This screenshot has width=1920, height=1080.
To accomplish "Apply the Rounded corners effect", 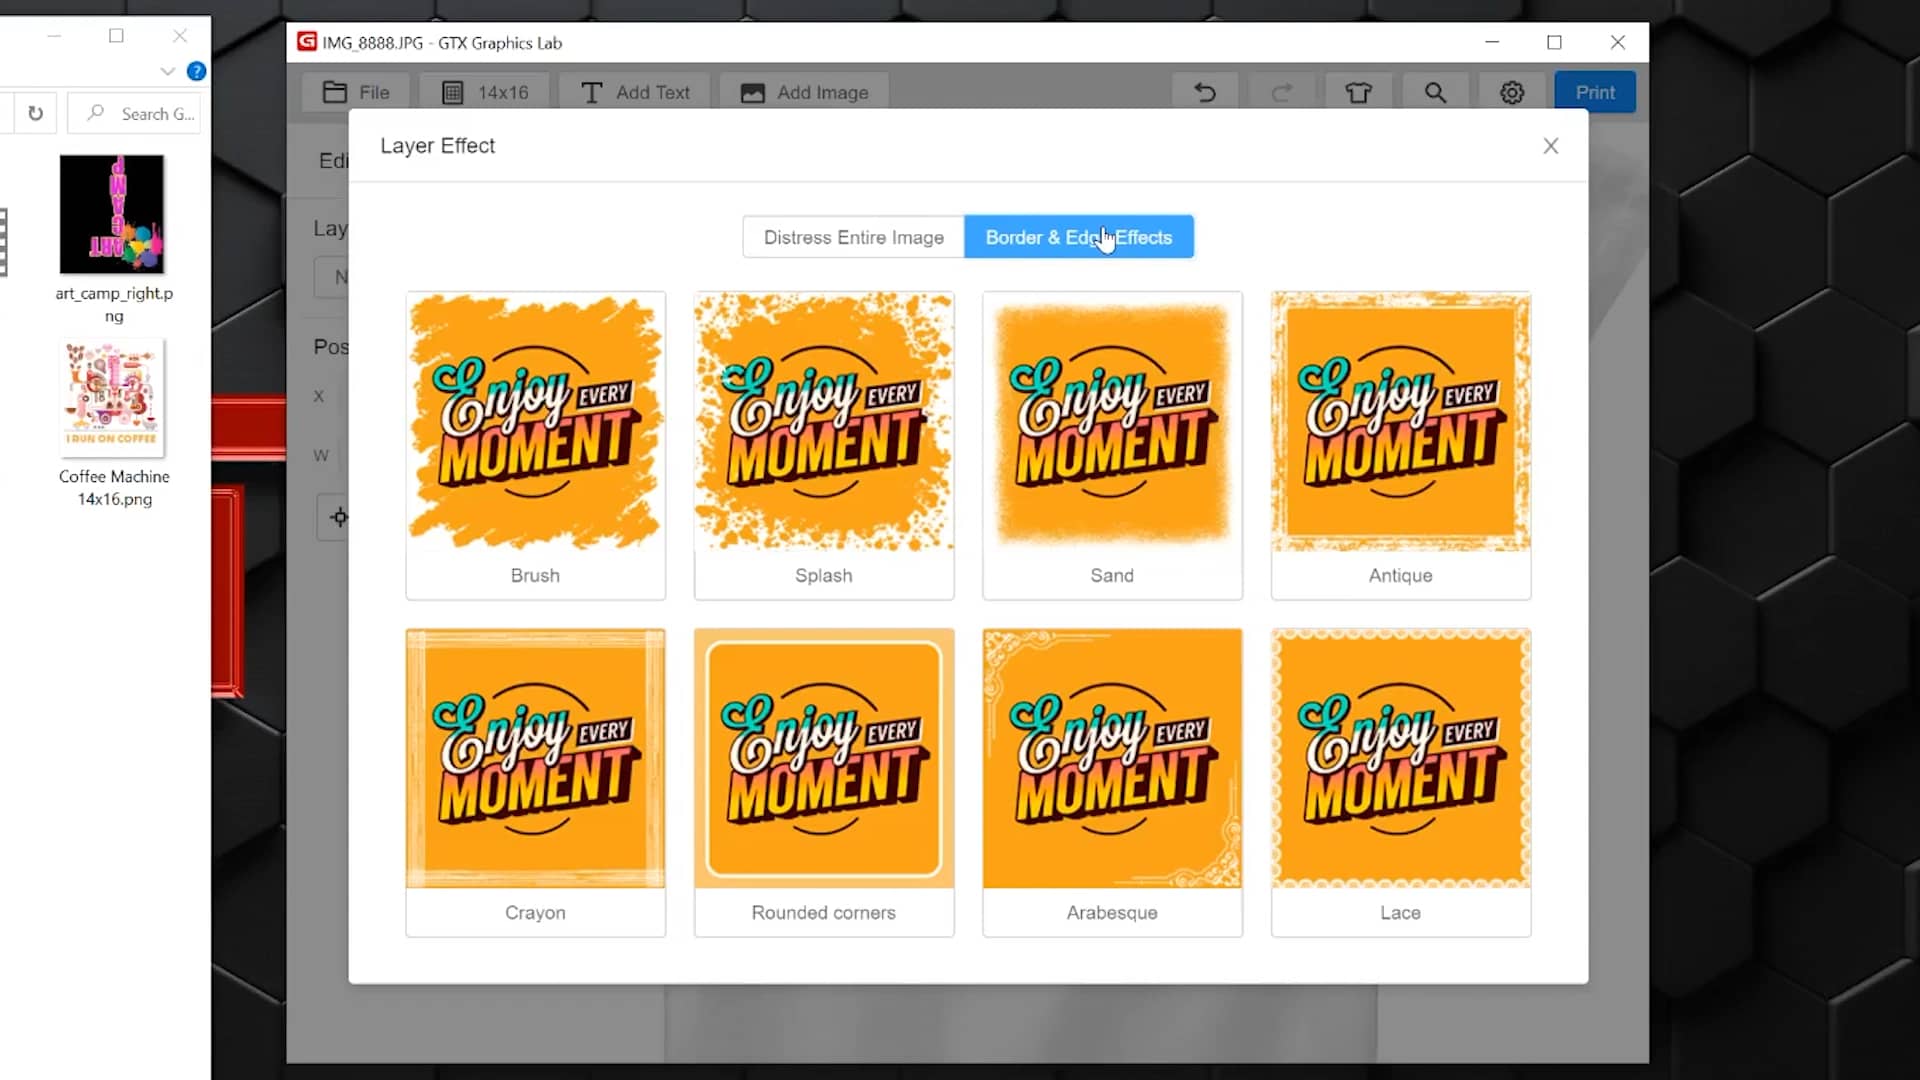I will pos(823,782).
